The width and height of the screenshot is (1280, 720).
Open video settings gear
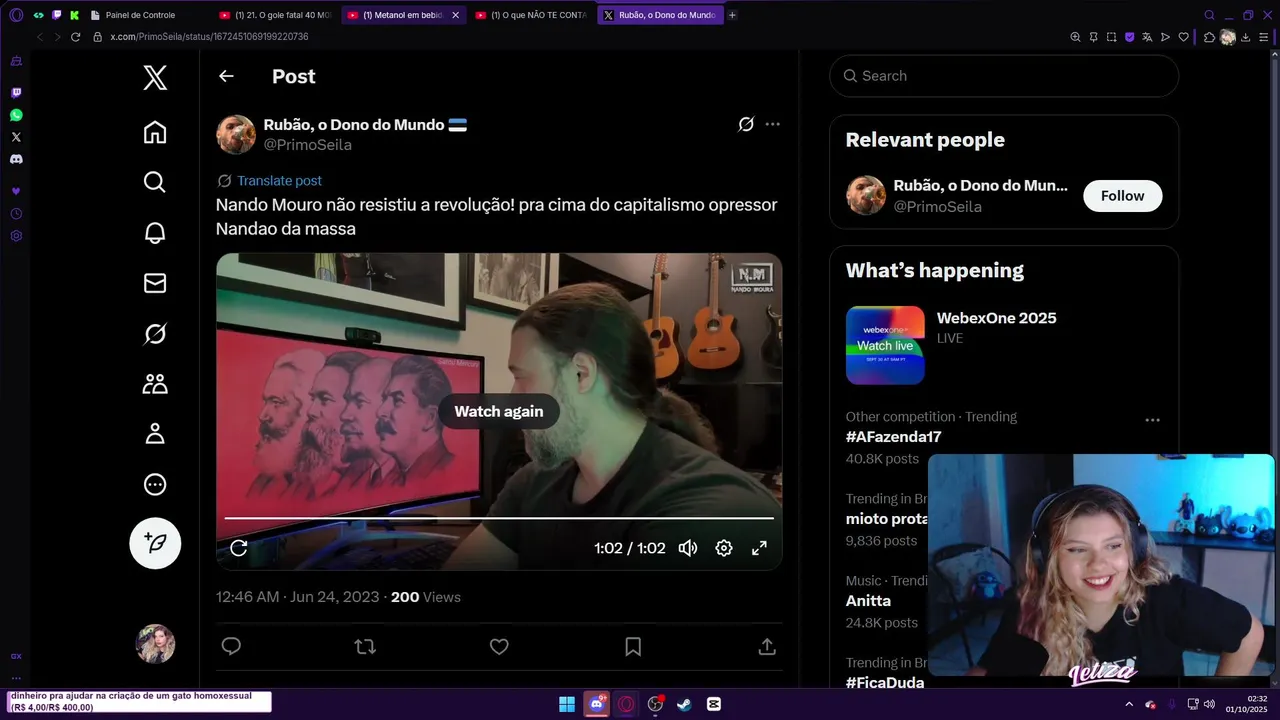click(724, 548)
